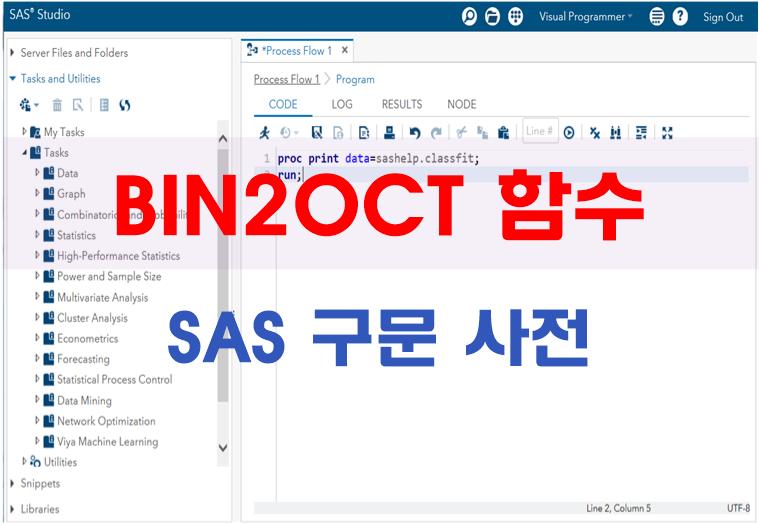Open the New task dropdown icon
Screen dimensions: 759x524
pyautogui.click(x=29, y=105)
